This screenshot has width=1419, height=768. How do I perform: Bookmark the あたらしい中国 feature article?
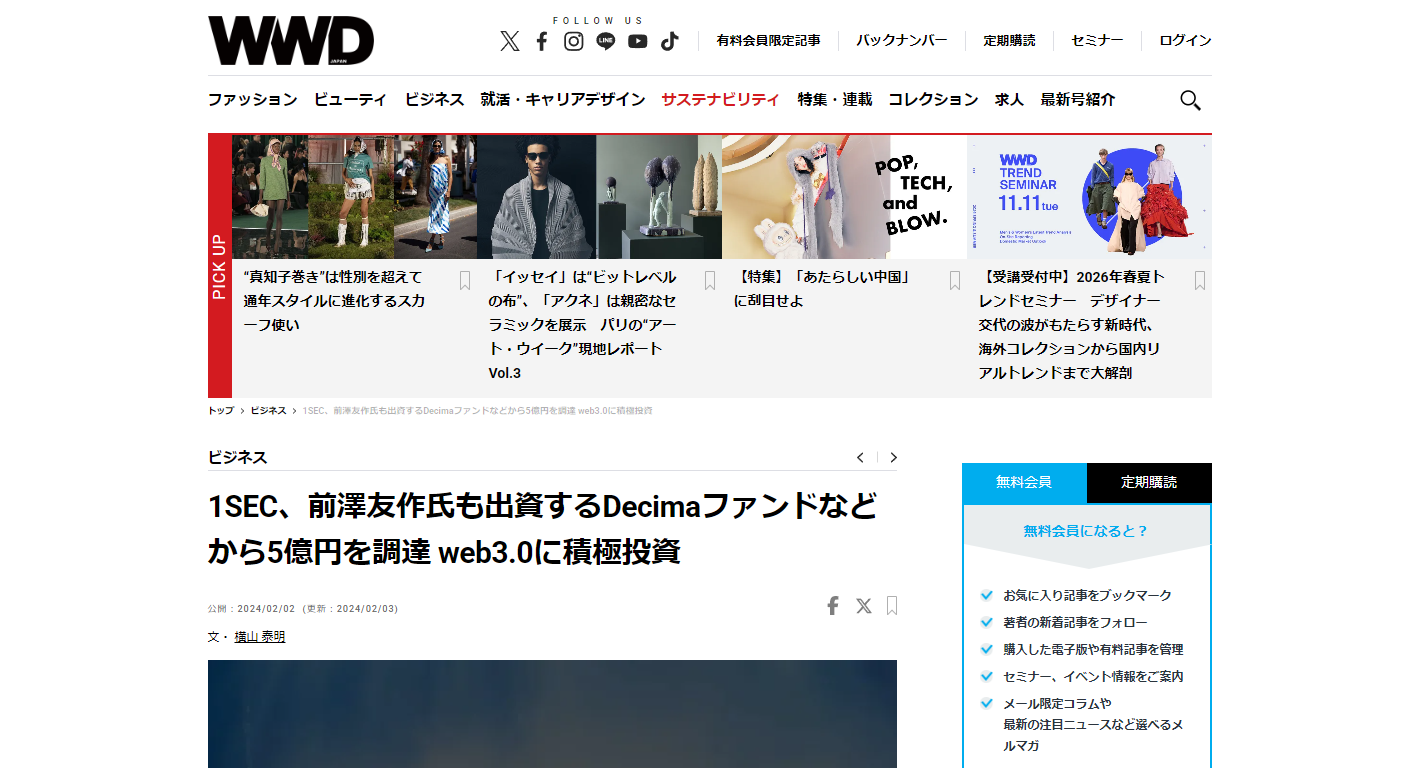pos(955,281)
